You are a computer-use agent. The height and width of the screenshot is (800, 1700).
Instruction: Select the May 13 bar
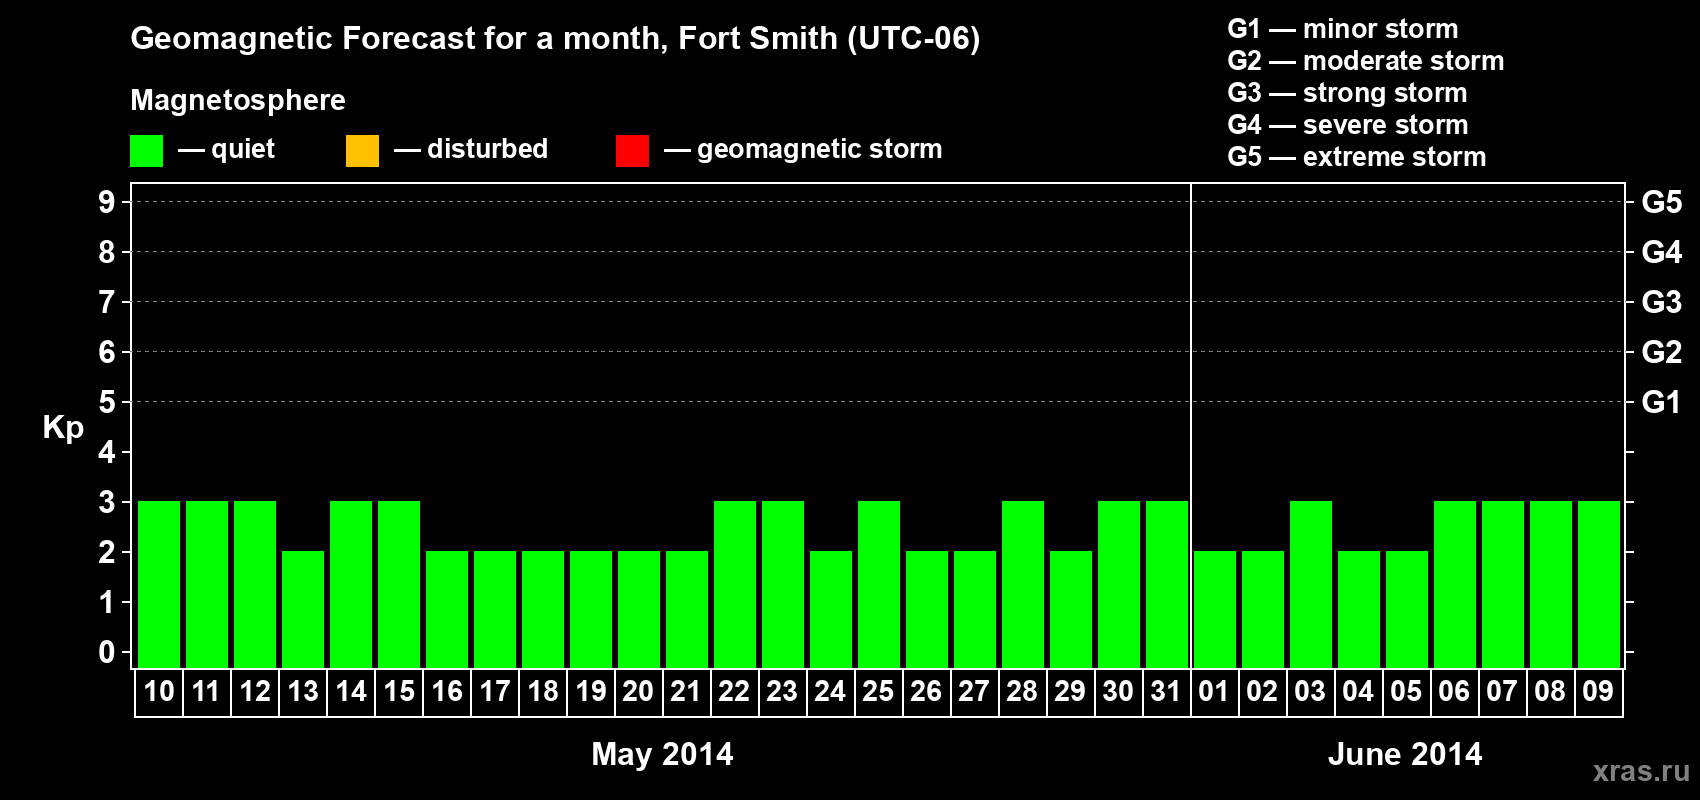303,609
